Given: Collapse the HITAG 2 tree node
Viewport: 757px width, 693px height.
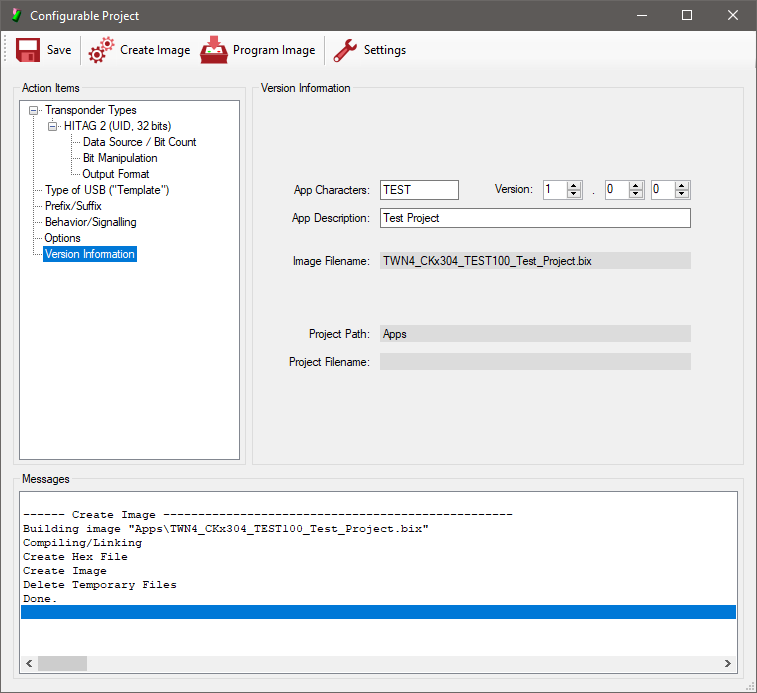Looking at the screenshot, I should coord(52,127).
